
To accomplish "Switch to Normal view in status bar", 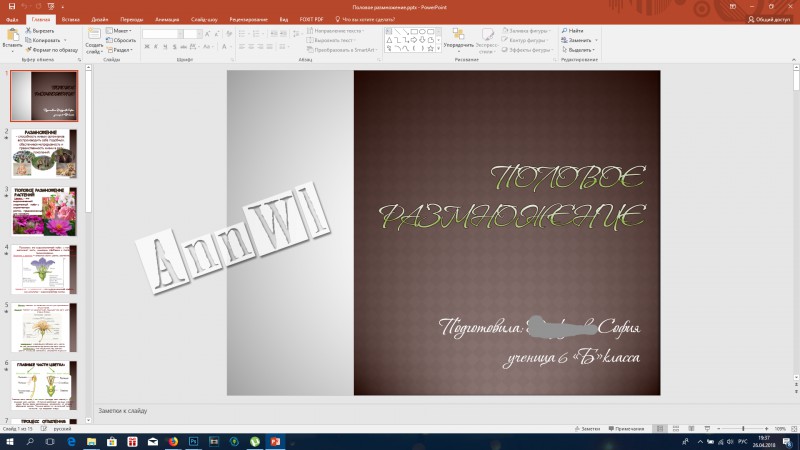I will click(x=660, y=429).
